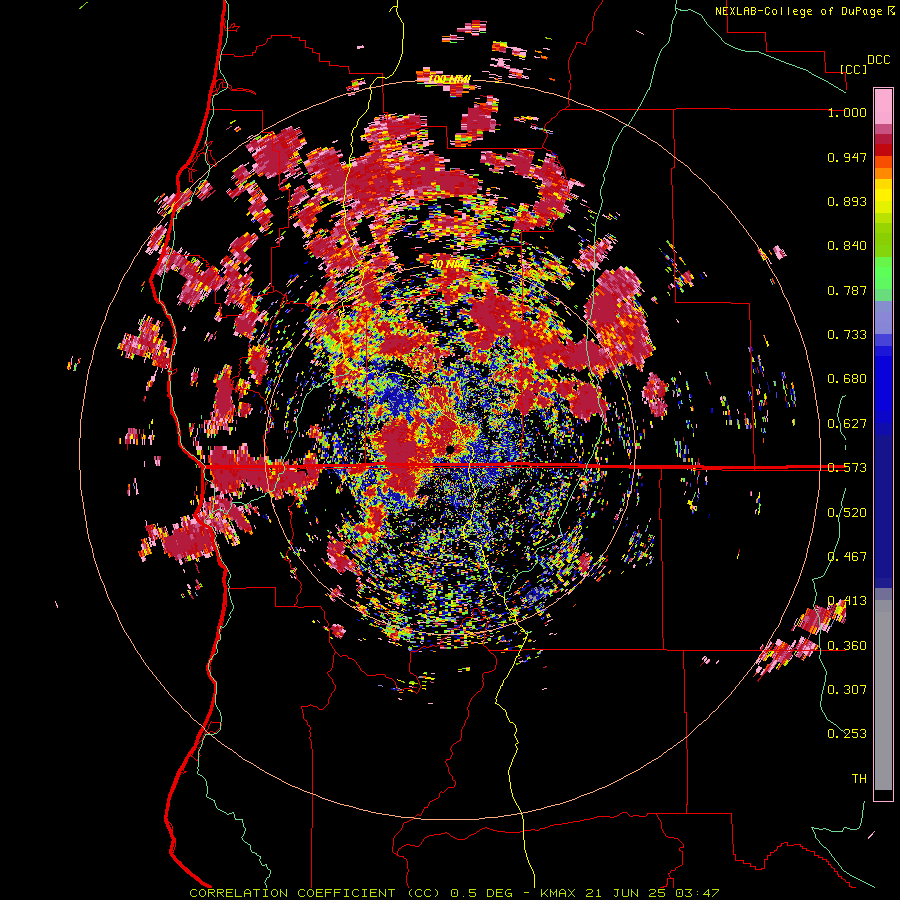
Task: Select the 1.000 scale value
Action: click(x=847, y=112)
